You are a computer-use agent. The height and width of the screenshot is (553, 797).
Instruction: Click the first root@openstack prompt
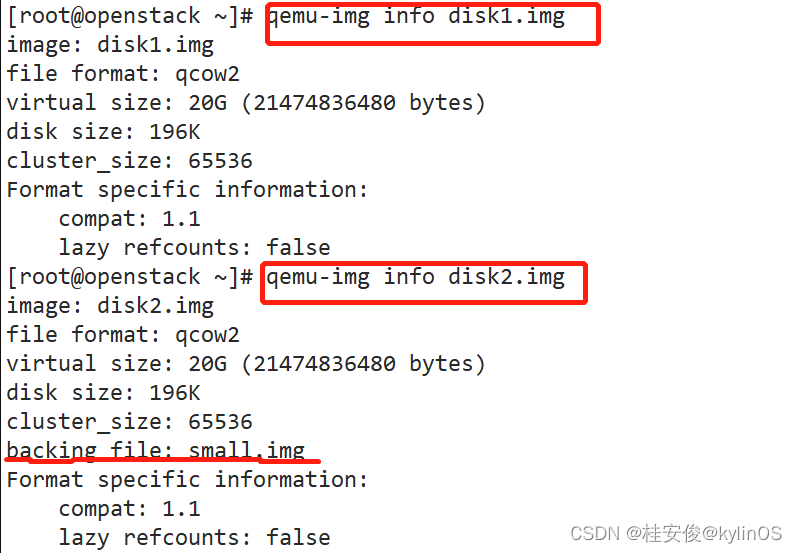pyautogui.click(x=130, y=17)
